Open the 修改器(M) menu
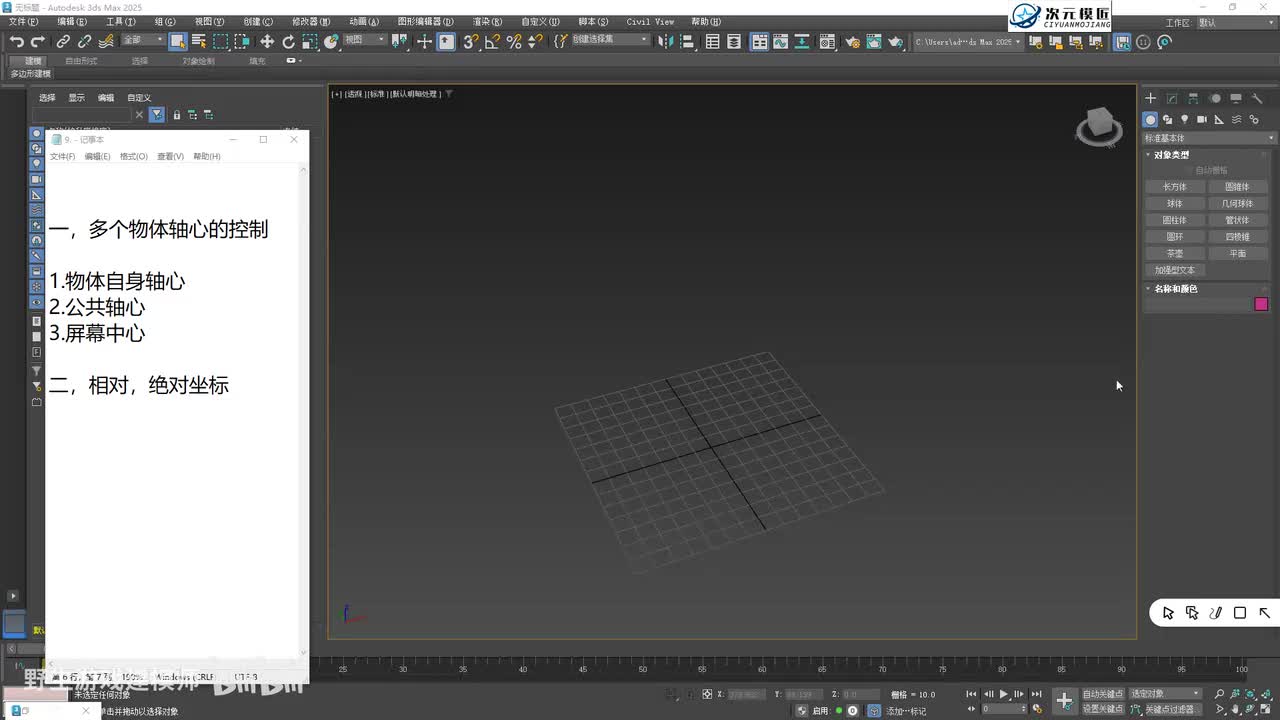This screenshot has height=720, width=1280. (311, 21)
